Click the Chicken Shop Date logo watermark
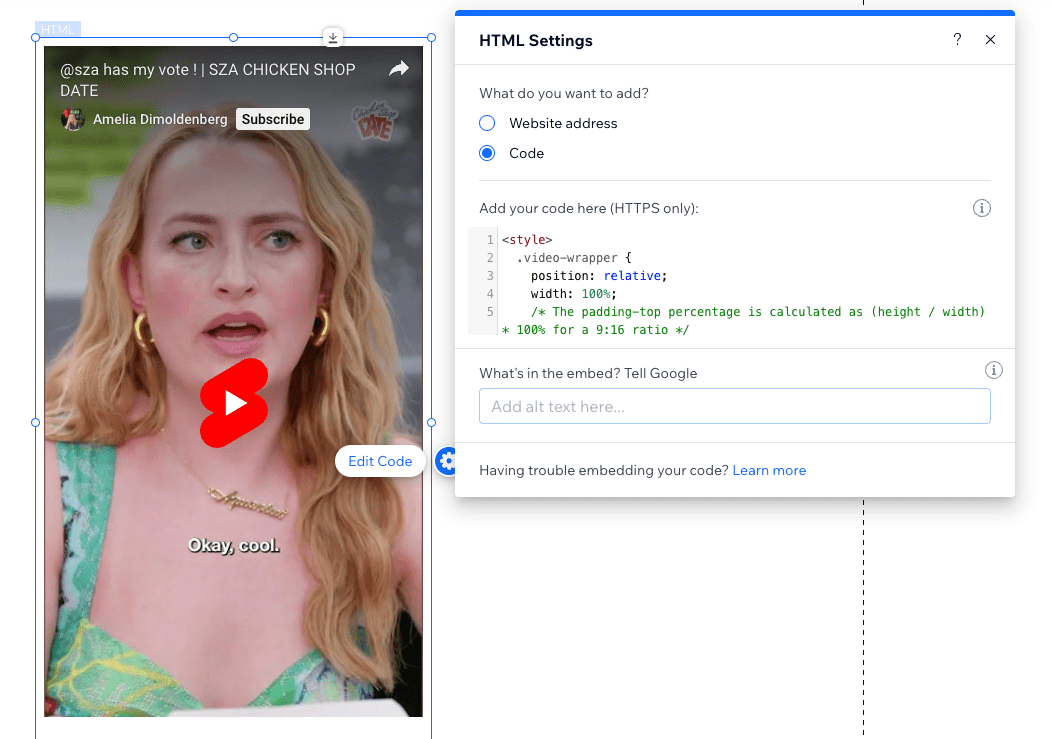Image resolution: width=1052 pixels, height=739 pixels. pyautogui.click(x=374, y=121)
